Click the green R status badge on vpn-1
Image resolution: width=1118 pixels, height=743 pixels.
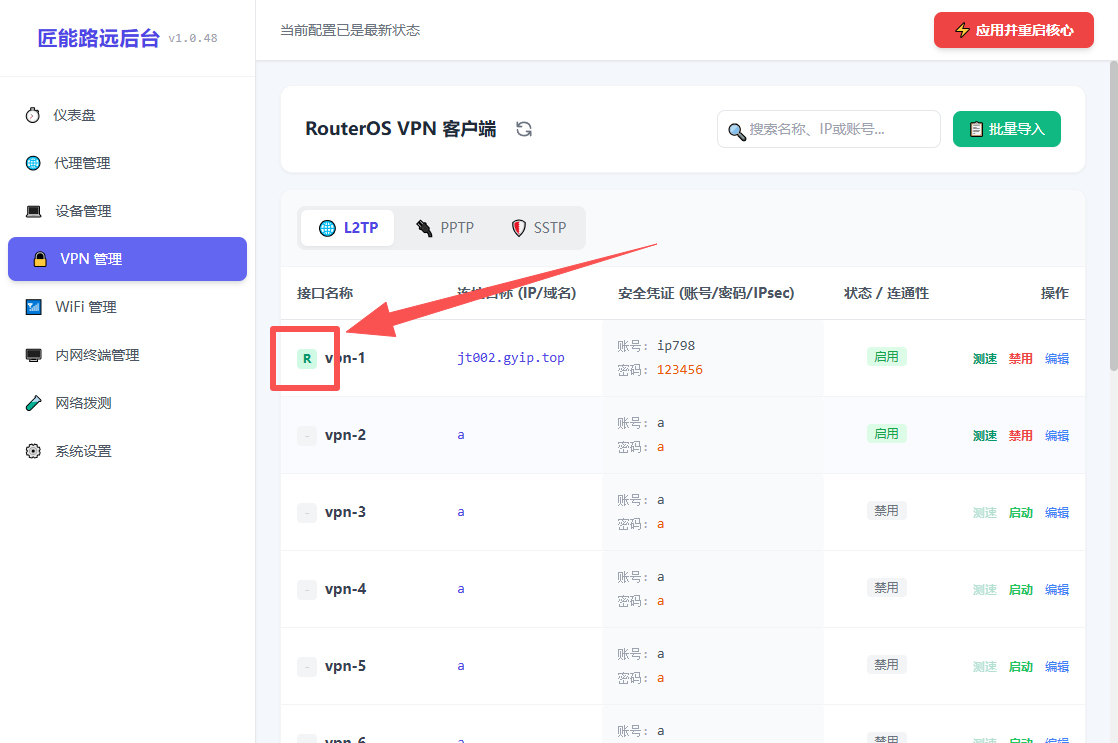[307, 358]
